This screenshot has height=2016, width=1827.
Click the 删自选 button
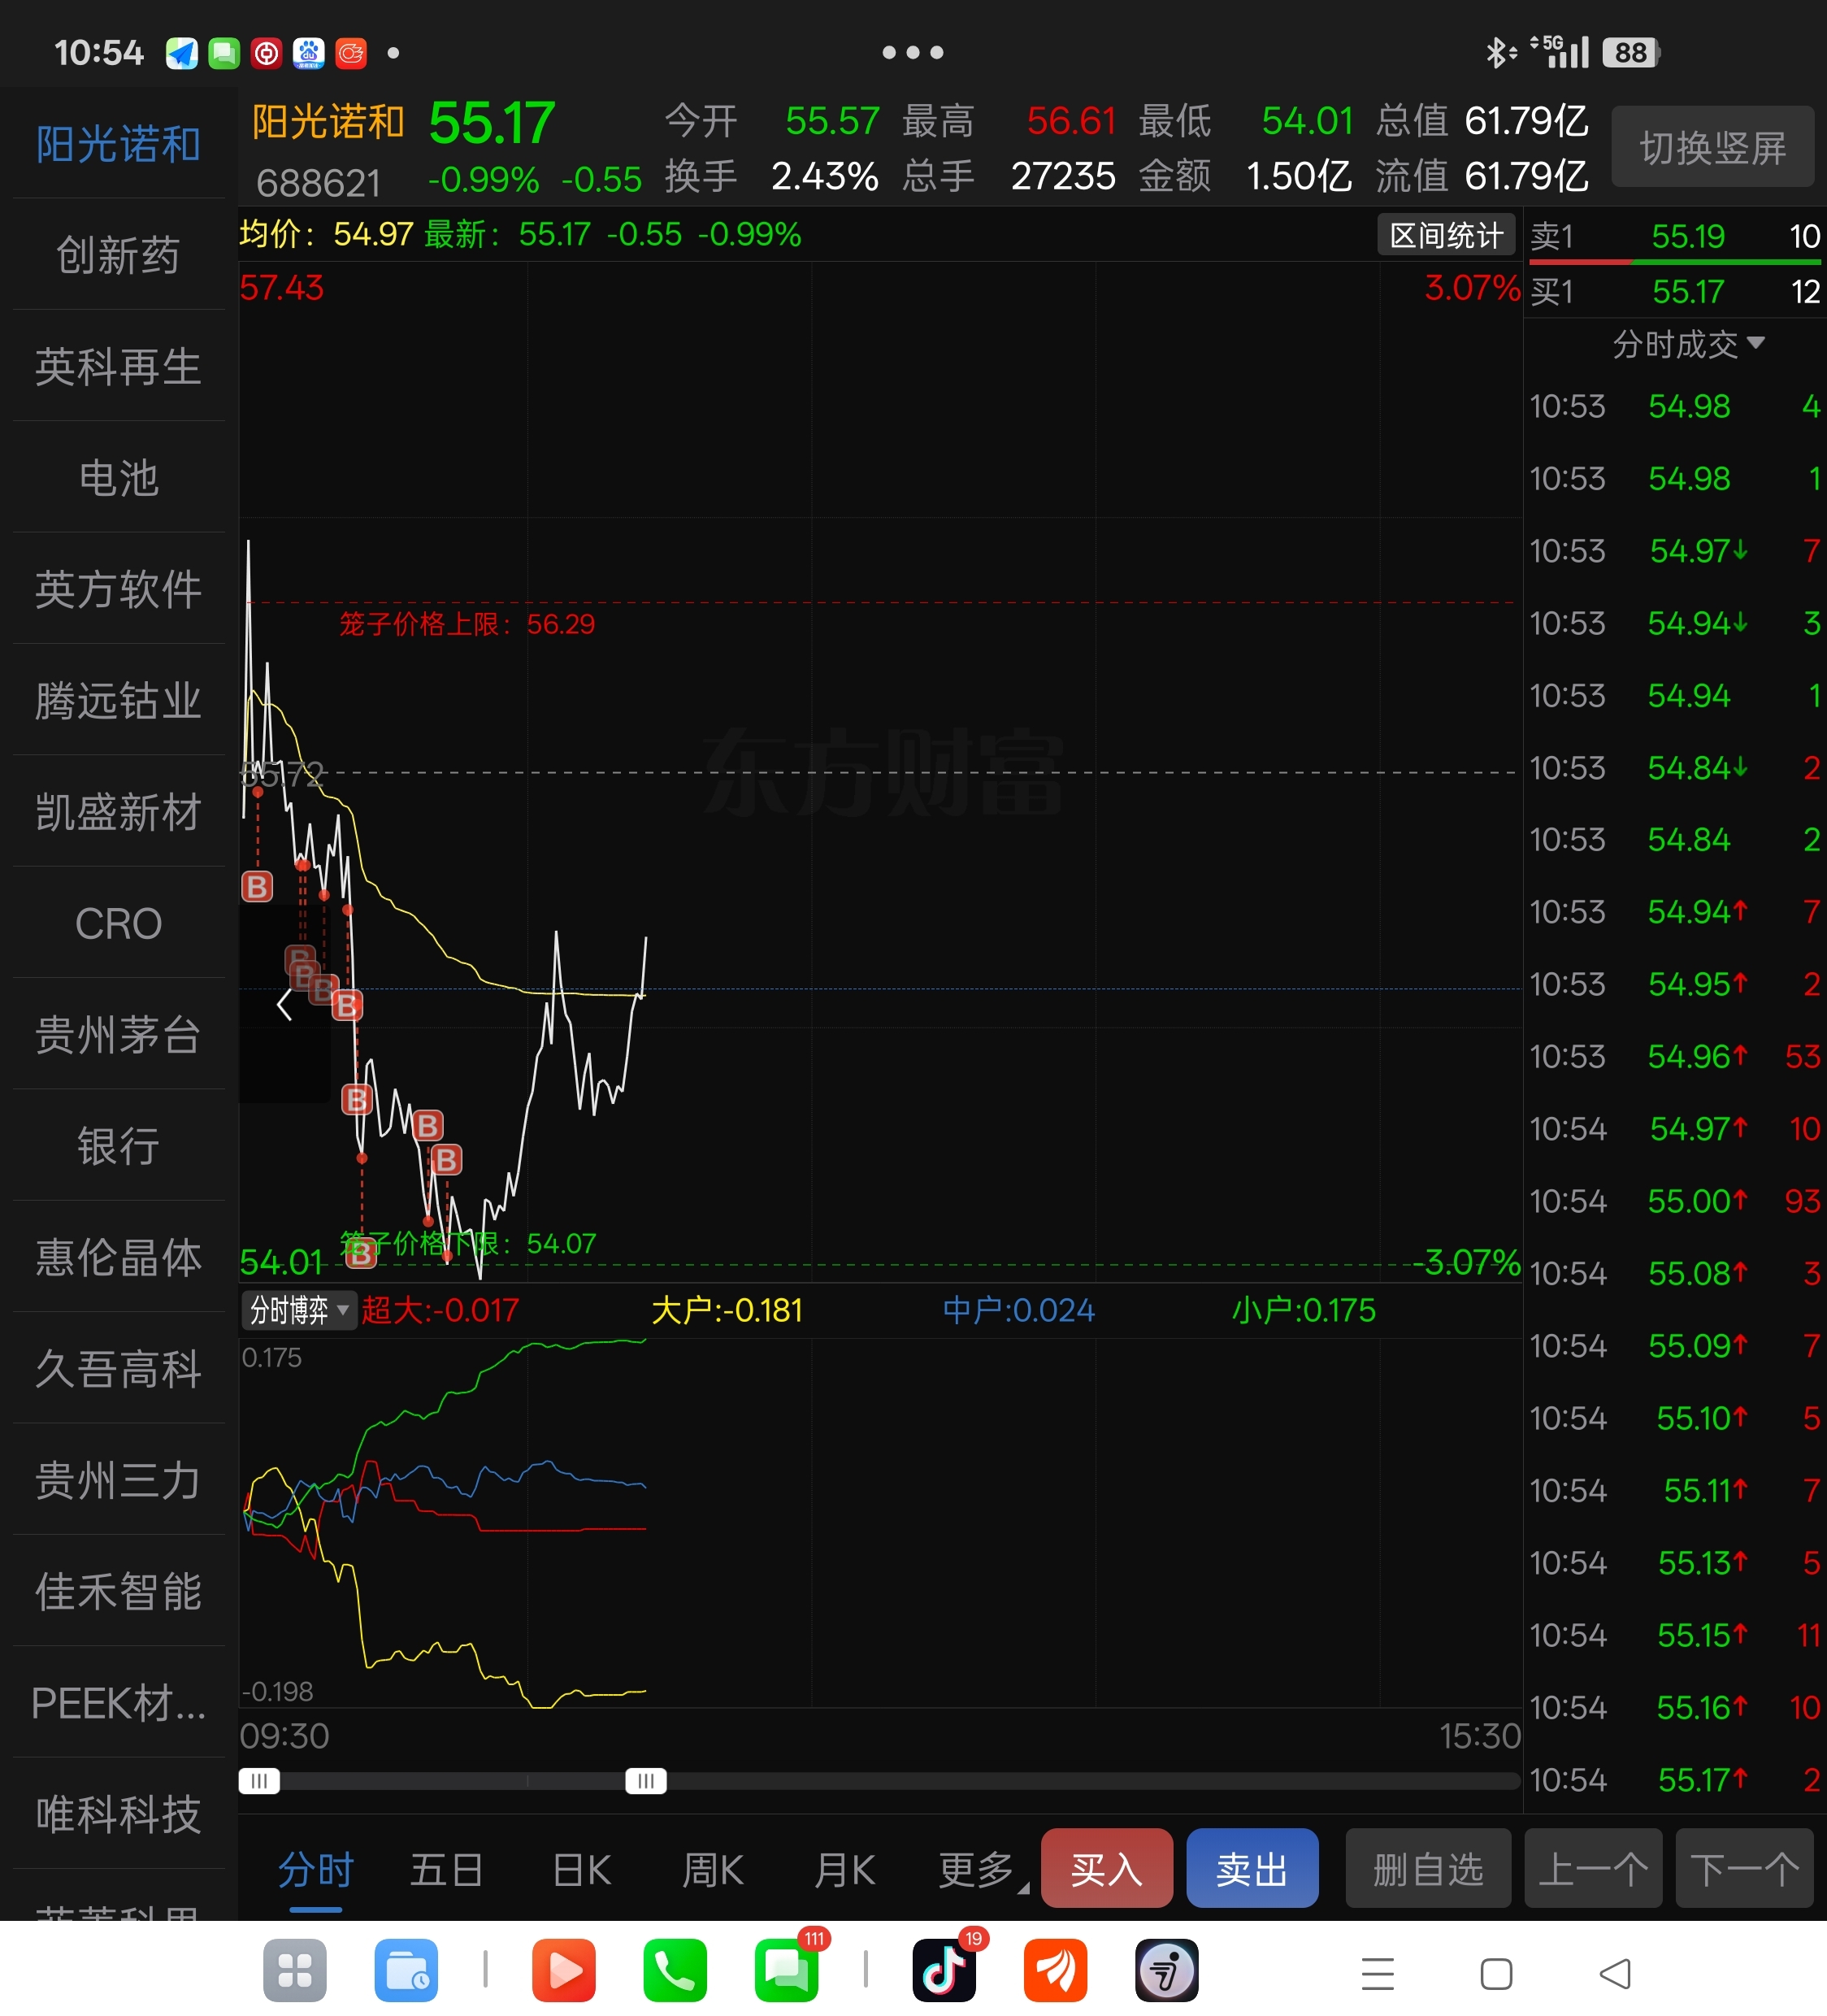click(1428, 1868)
